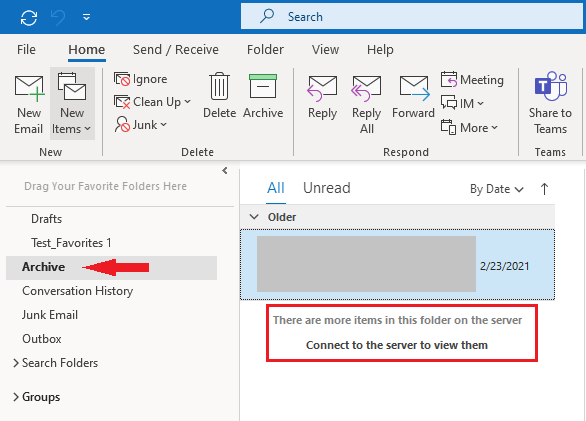
Task: Show the All messages filter
Action: click(x=276, y=188)
